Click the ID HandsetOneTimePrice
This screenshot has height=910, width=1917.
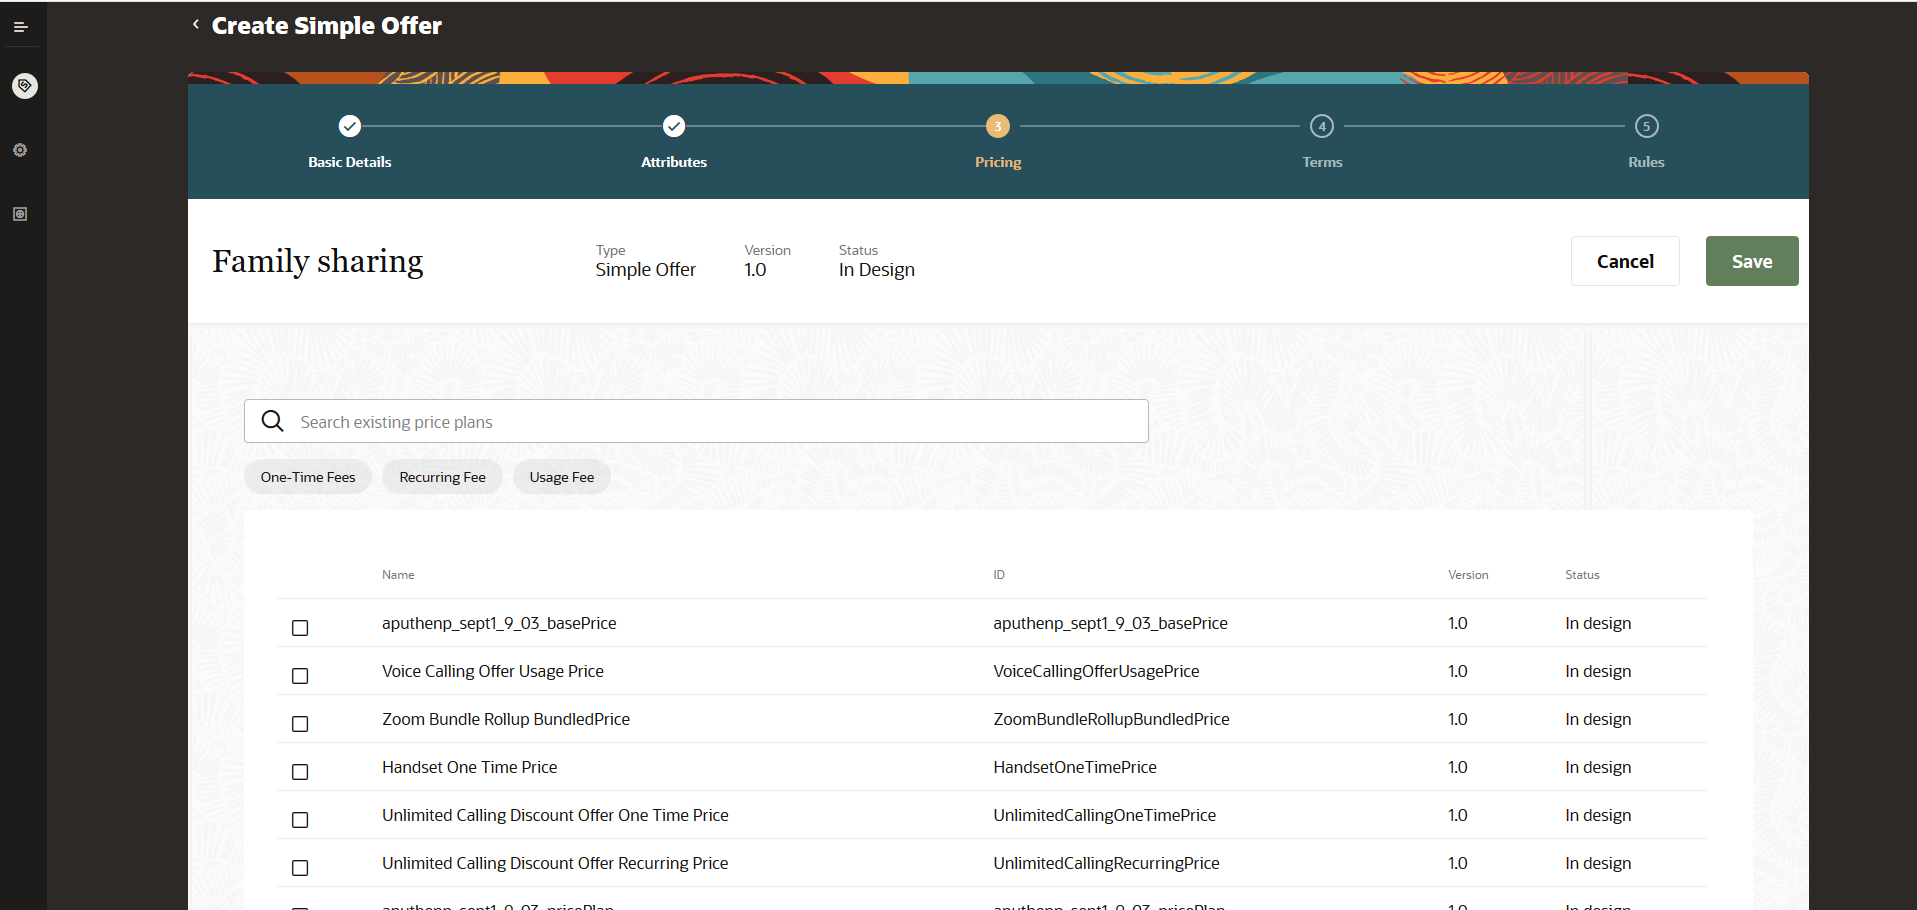pyautogui.click(x=1075, y=767)
